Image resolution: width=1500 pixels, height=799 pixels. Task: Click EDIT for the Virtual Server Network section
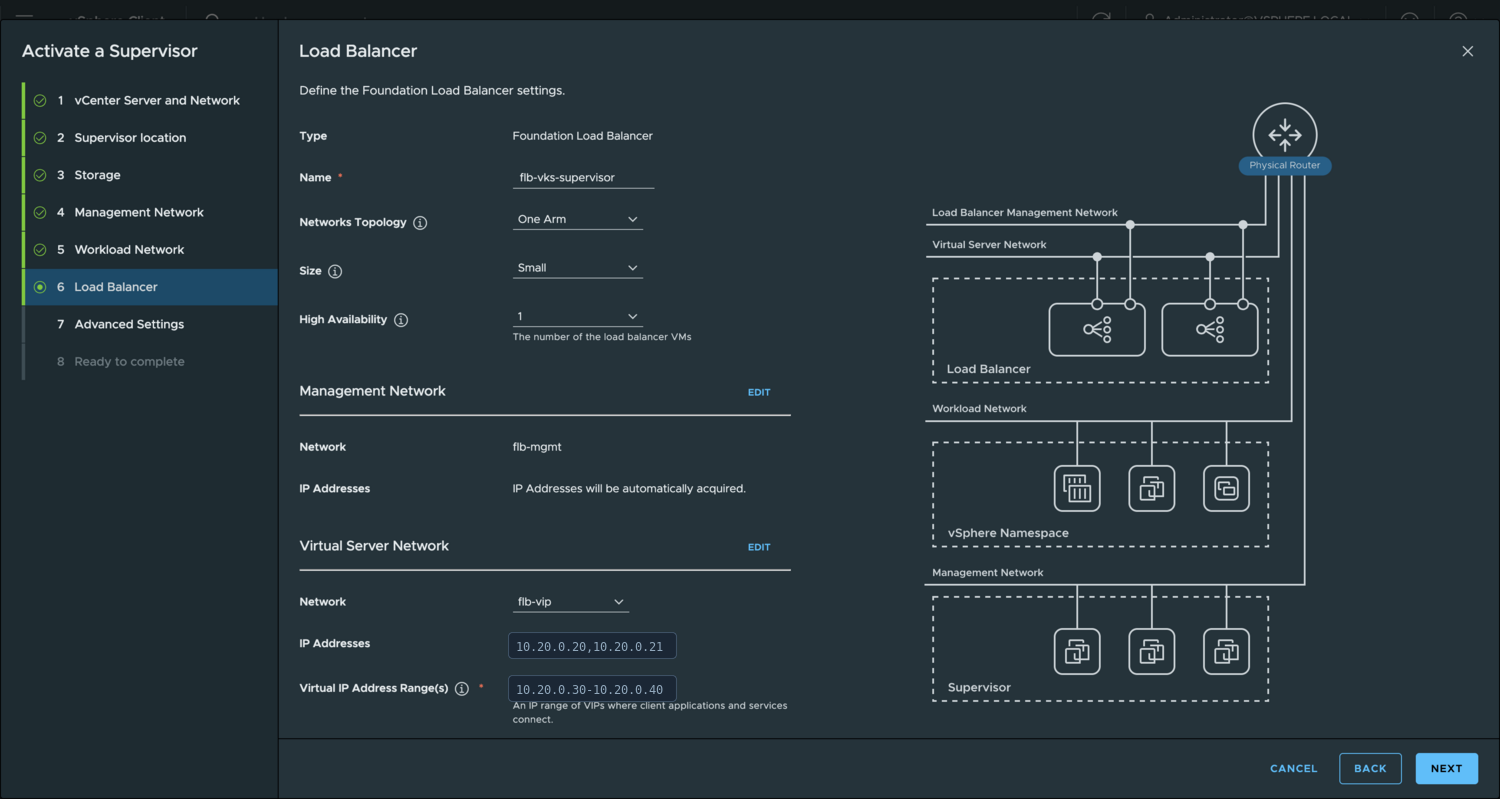pyautogui.click(x=759, y=547)
